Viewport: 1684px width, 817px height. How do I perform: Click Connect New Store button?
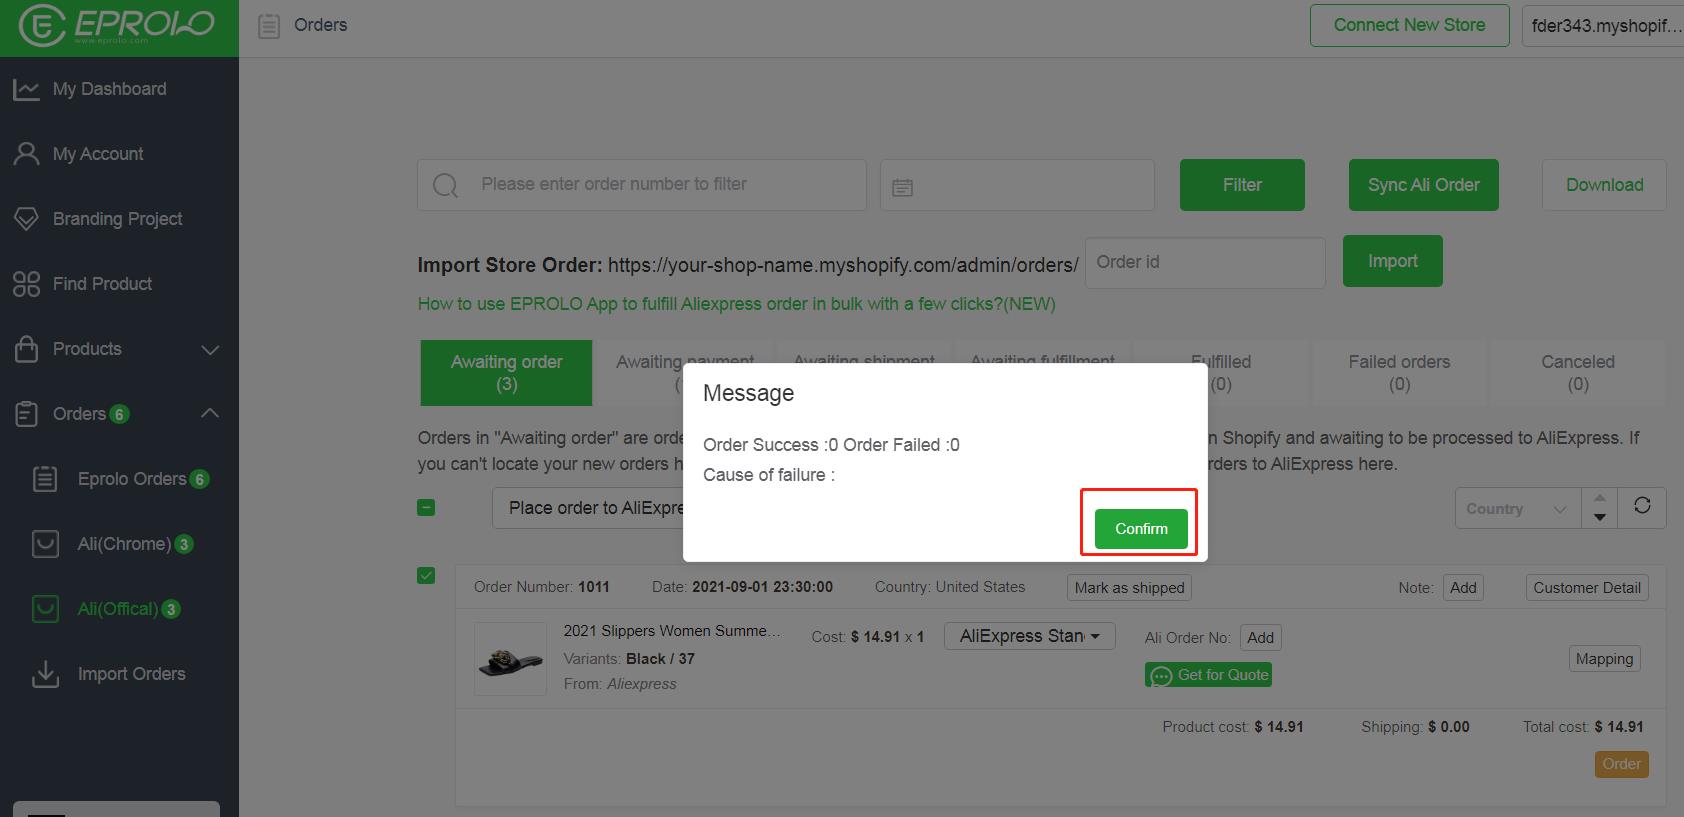click(1410, 26)
